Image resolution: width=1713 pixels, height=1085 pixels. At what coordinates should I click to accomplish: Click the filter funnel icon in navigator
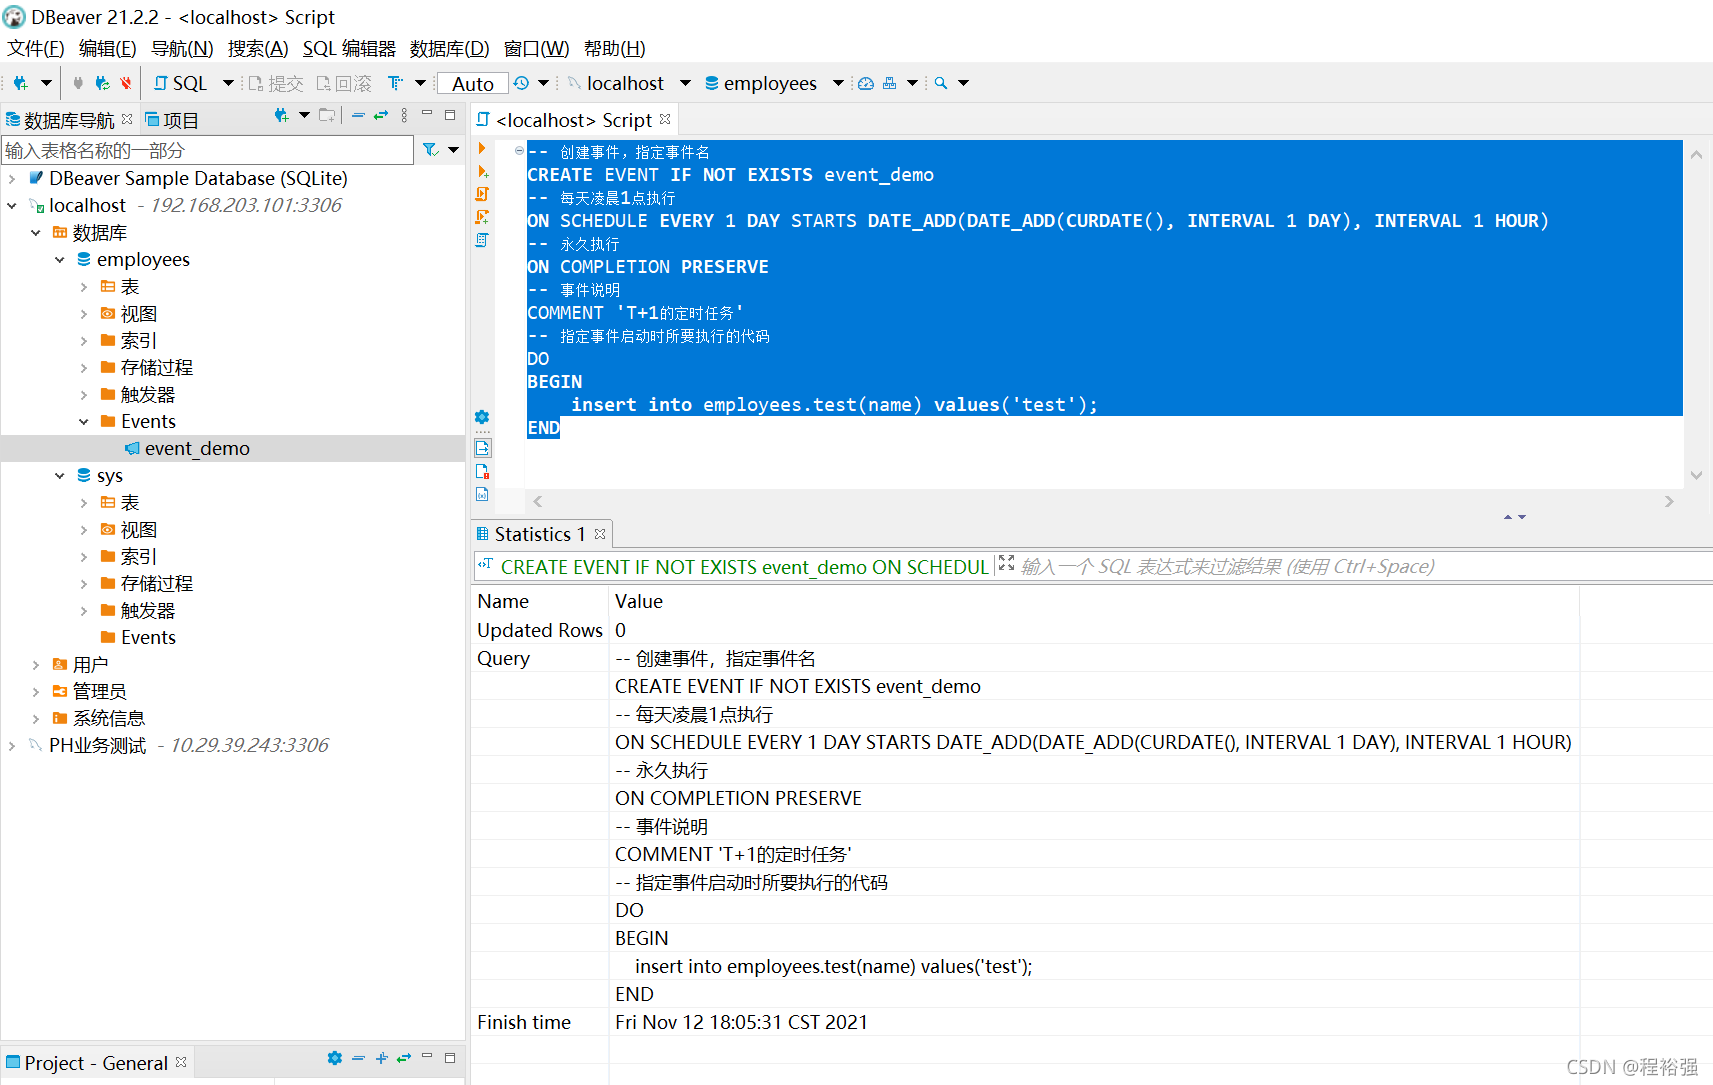pos(430,150)
